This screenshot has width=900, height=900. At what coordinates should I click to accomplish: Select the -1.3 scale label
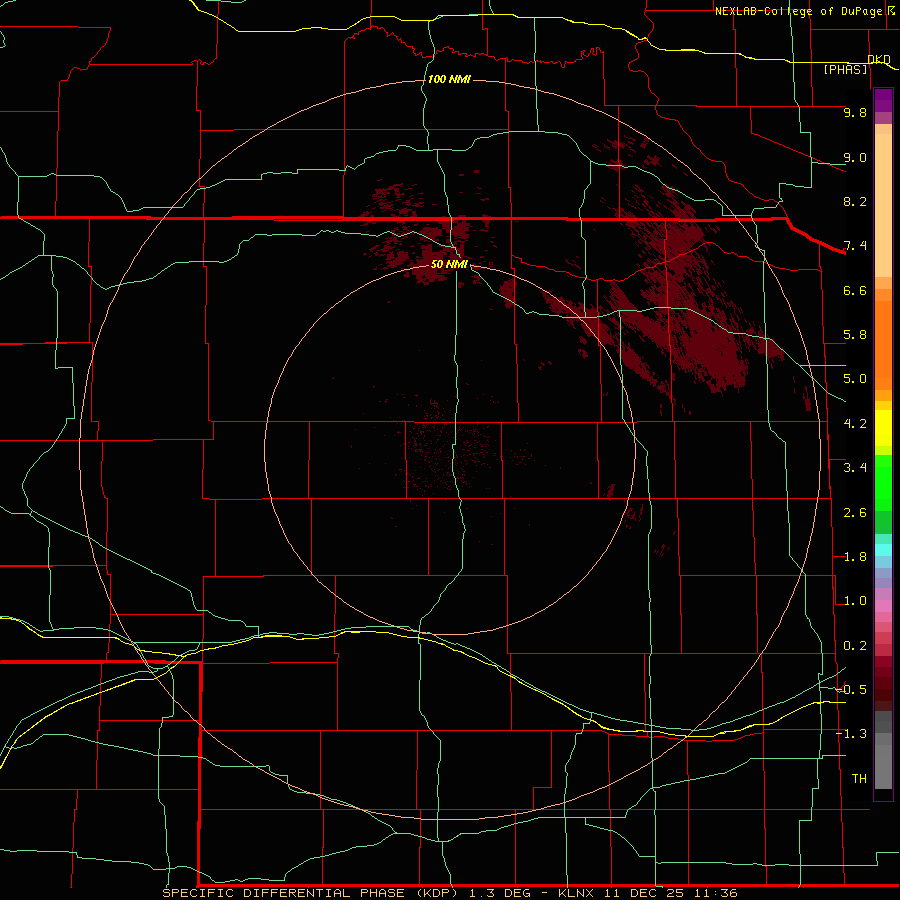click(x=851, y=734)
